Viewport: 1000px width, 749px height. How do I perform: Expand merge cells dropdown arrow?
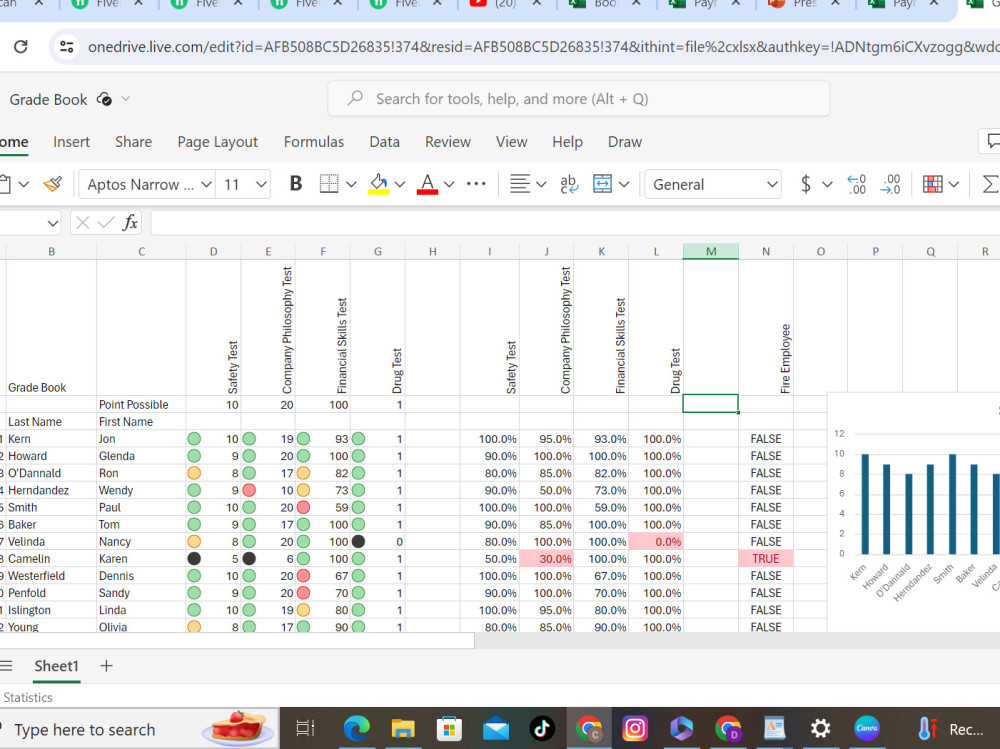[x=624, y=184]
